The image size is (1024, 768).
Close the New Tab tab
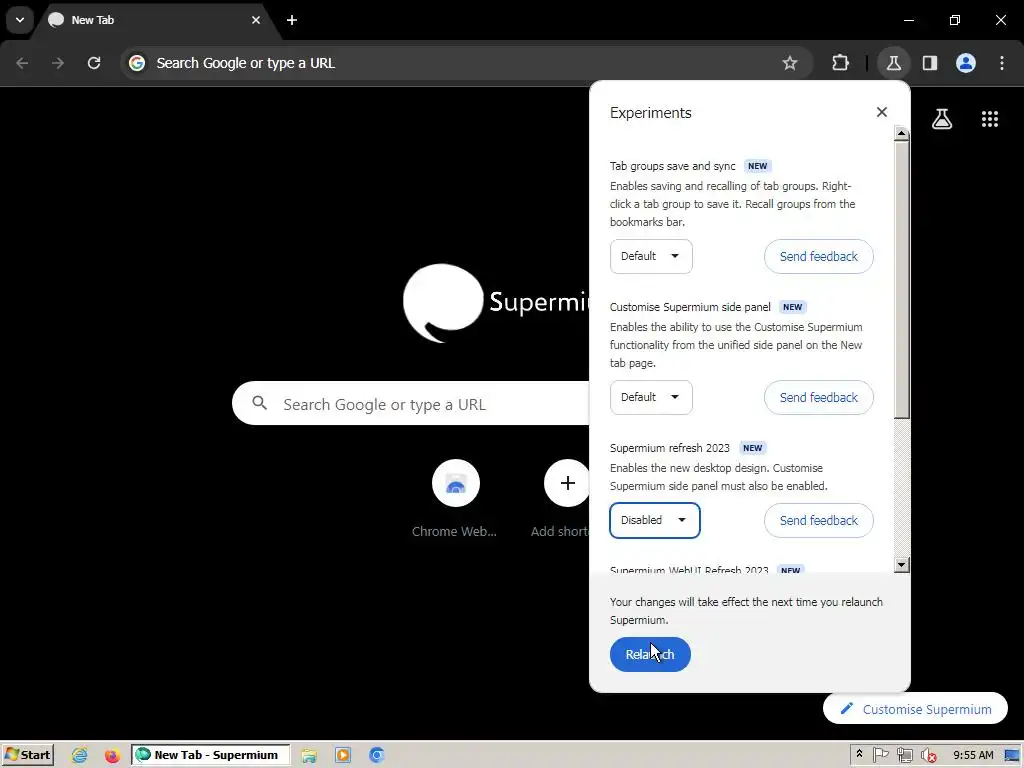click(256, 20)
